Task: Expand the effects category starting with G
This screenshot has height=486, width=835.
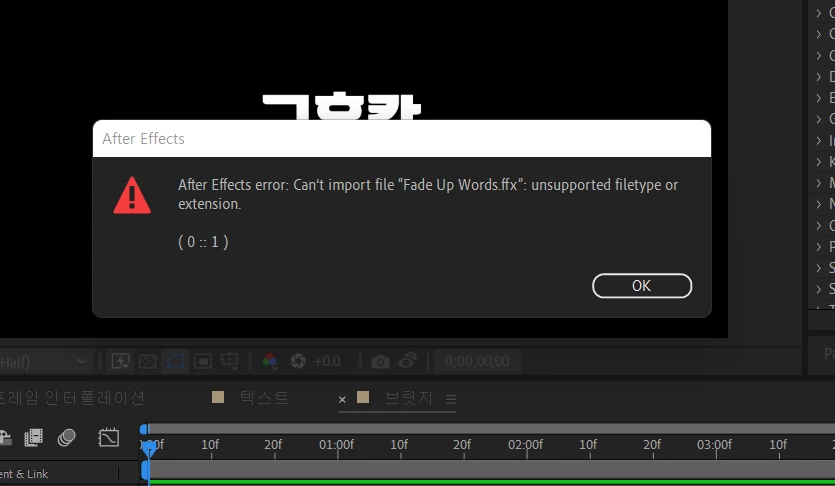Action: tap(818, 119)
